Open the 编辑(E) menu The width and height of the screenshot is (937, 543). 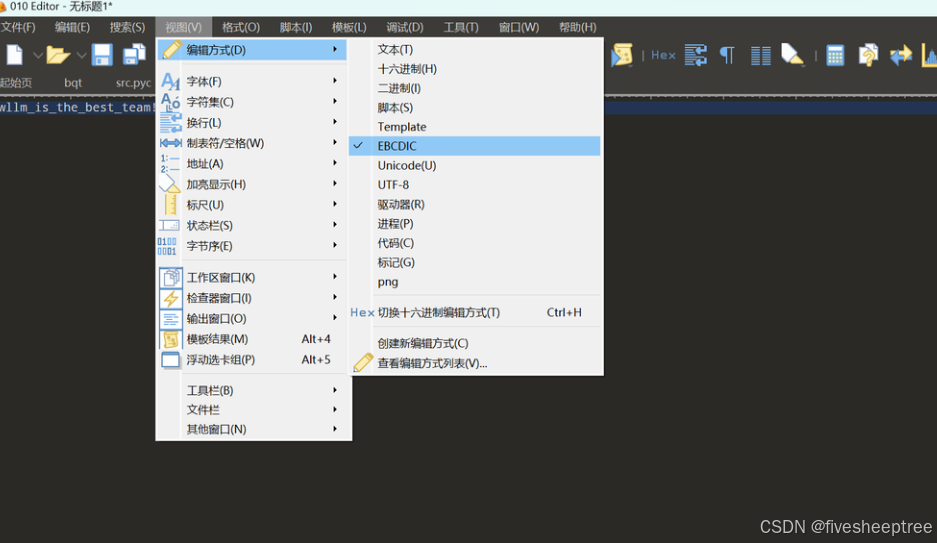(72, 27)
